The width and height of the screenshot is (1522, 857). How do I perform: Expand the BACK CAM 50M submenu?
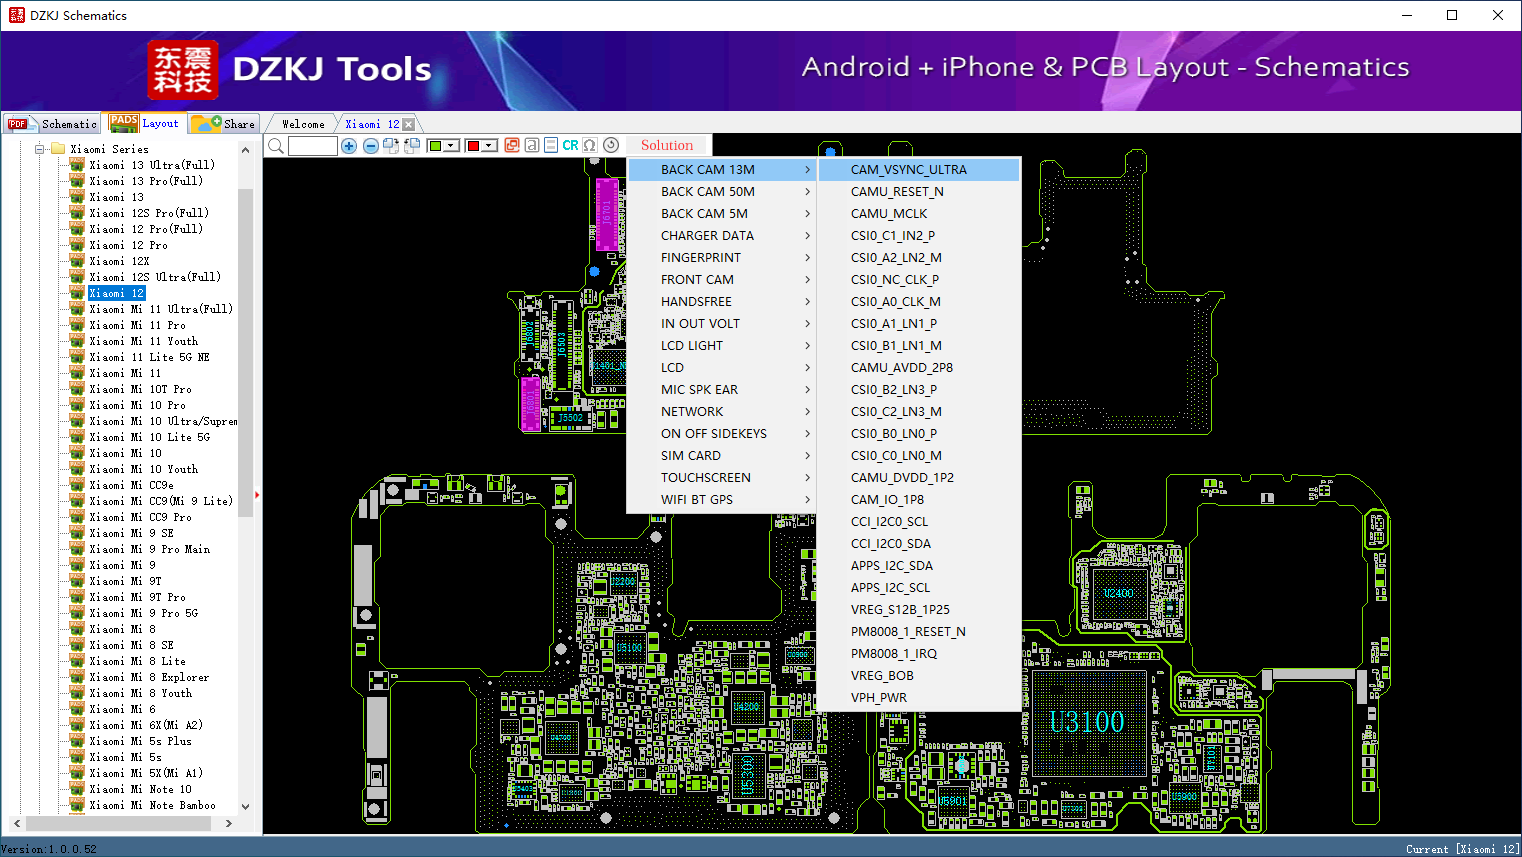tap(708, 192)
